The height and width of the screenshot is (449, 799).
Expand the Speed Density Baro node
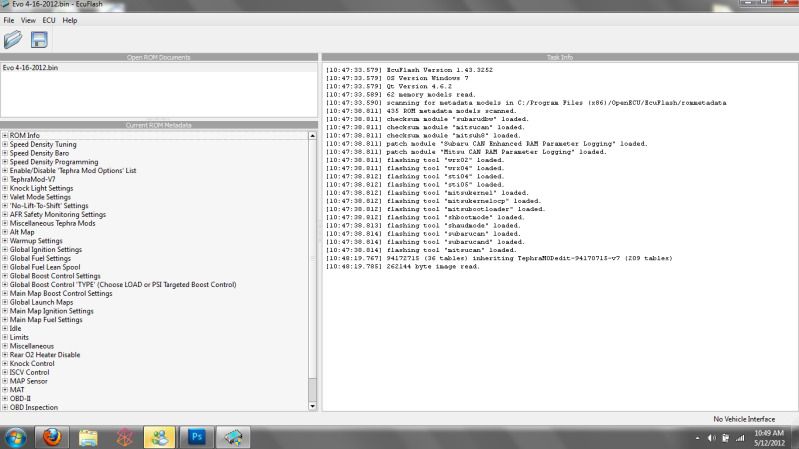coord(5,153)
